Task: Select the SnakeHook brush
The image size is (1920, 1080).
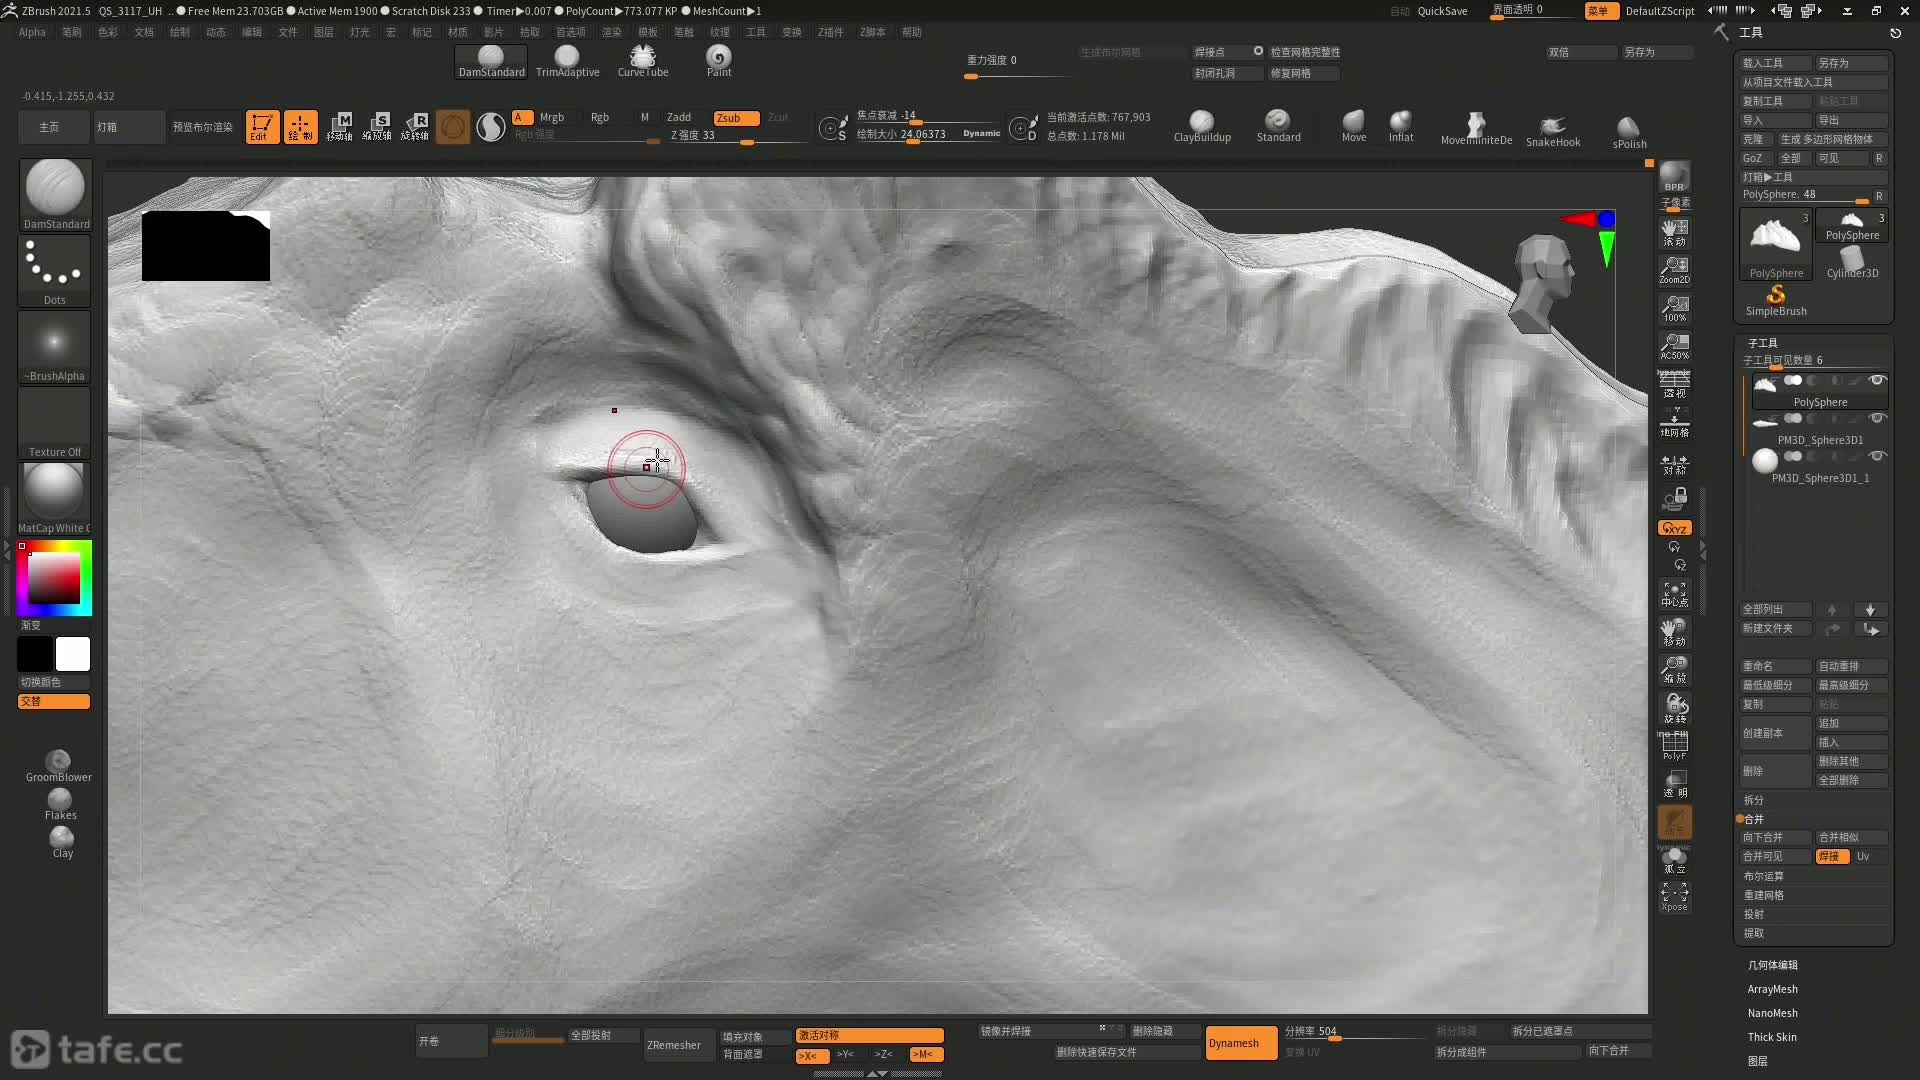Action: pos(1553,130)
